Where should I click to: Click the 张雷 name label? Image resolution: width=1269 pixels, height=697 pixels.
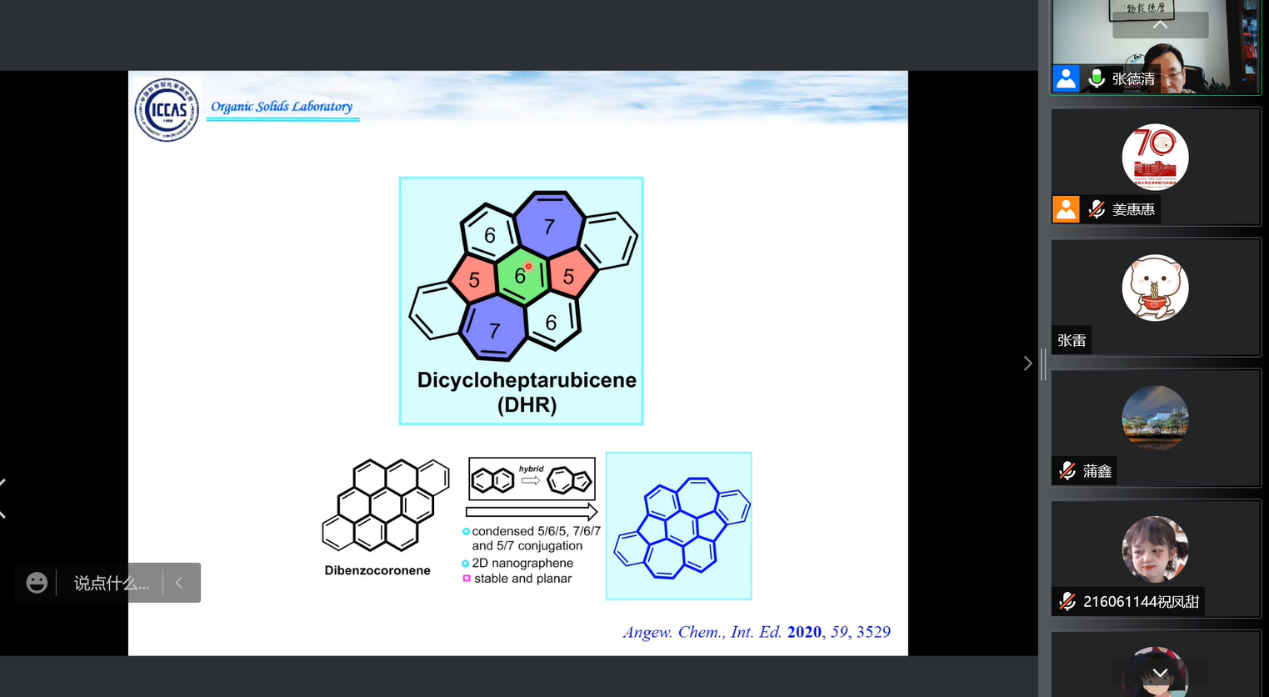click(1072, 340)
